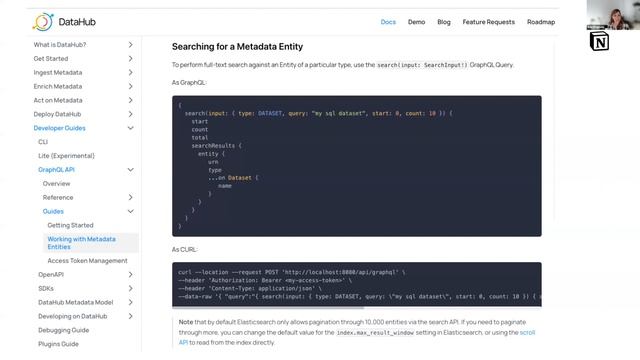Image resolution: width=640 pixels, height=360 pixels.
Task: Collapse the Guides chevron
Action: (x=130, y=211)
